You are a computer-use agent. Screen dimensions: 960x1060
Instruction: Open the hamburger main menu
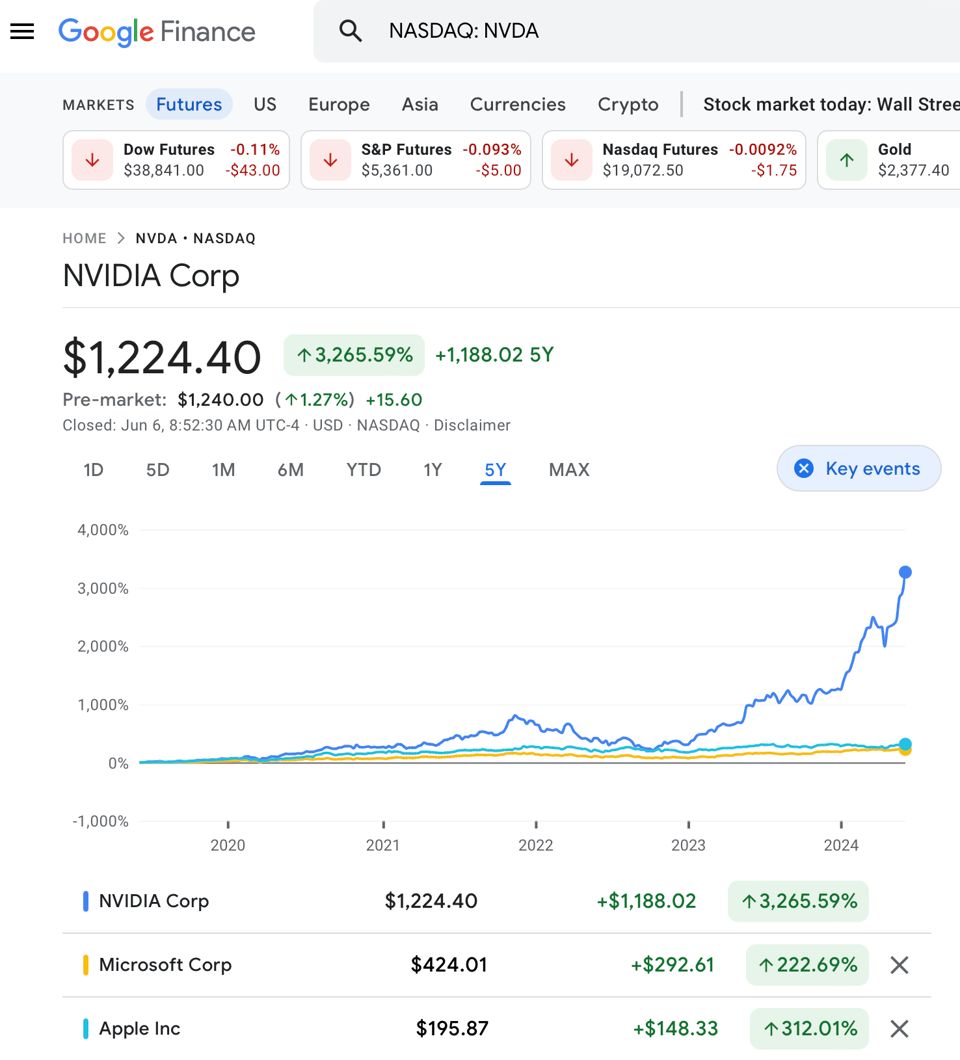[22, 31]
